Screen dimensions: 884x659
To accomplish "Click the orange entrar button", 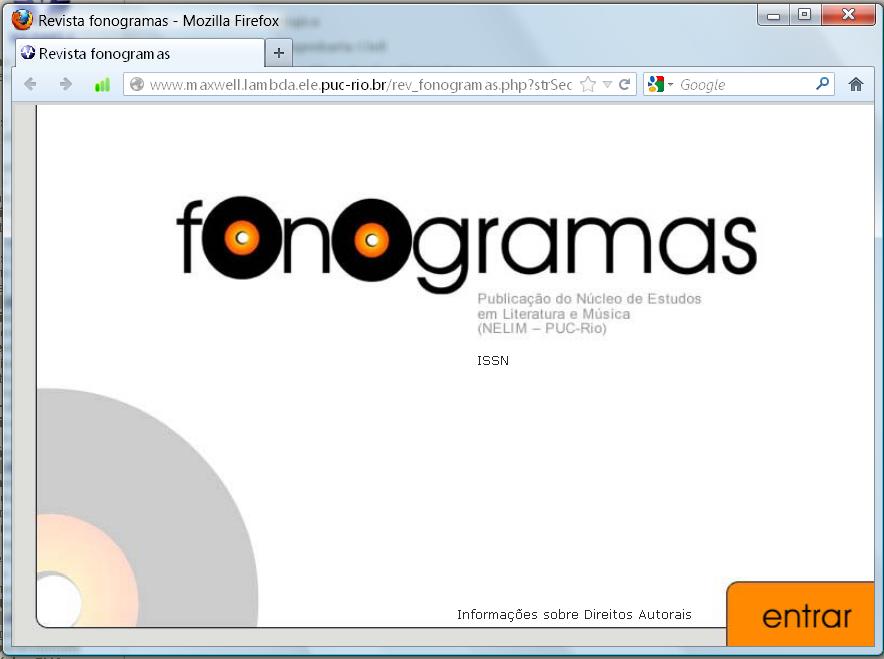I will (x=801, y=614).
